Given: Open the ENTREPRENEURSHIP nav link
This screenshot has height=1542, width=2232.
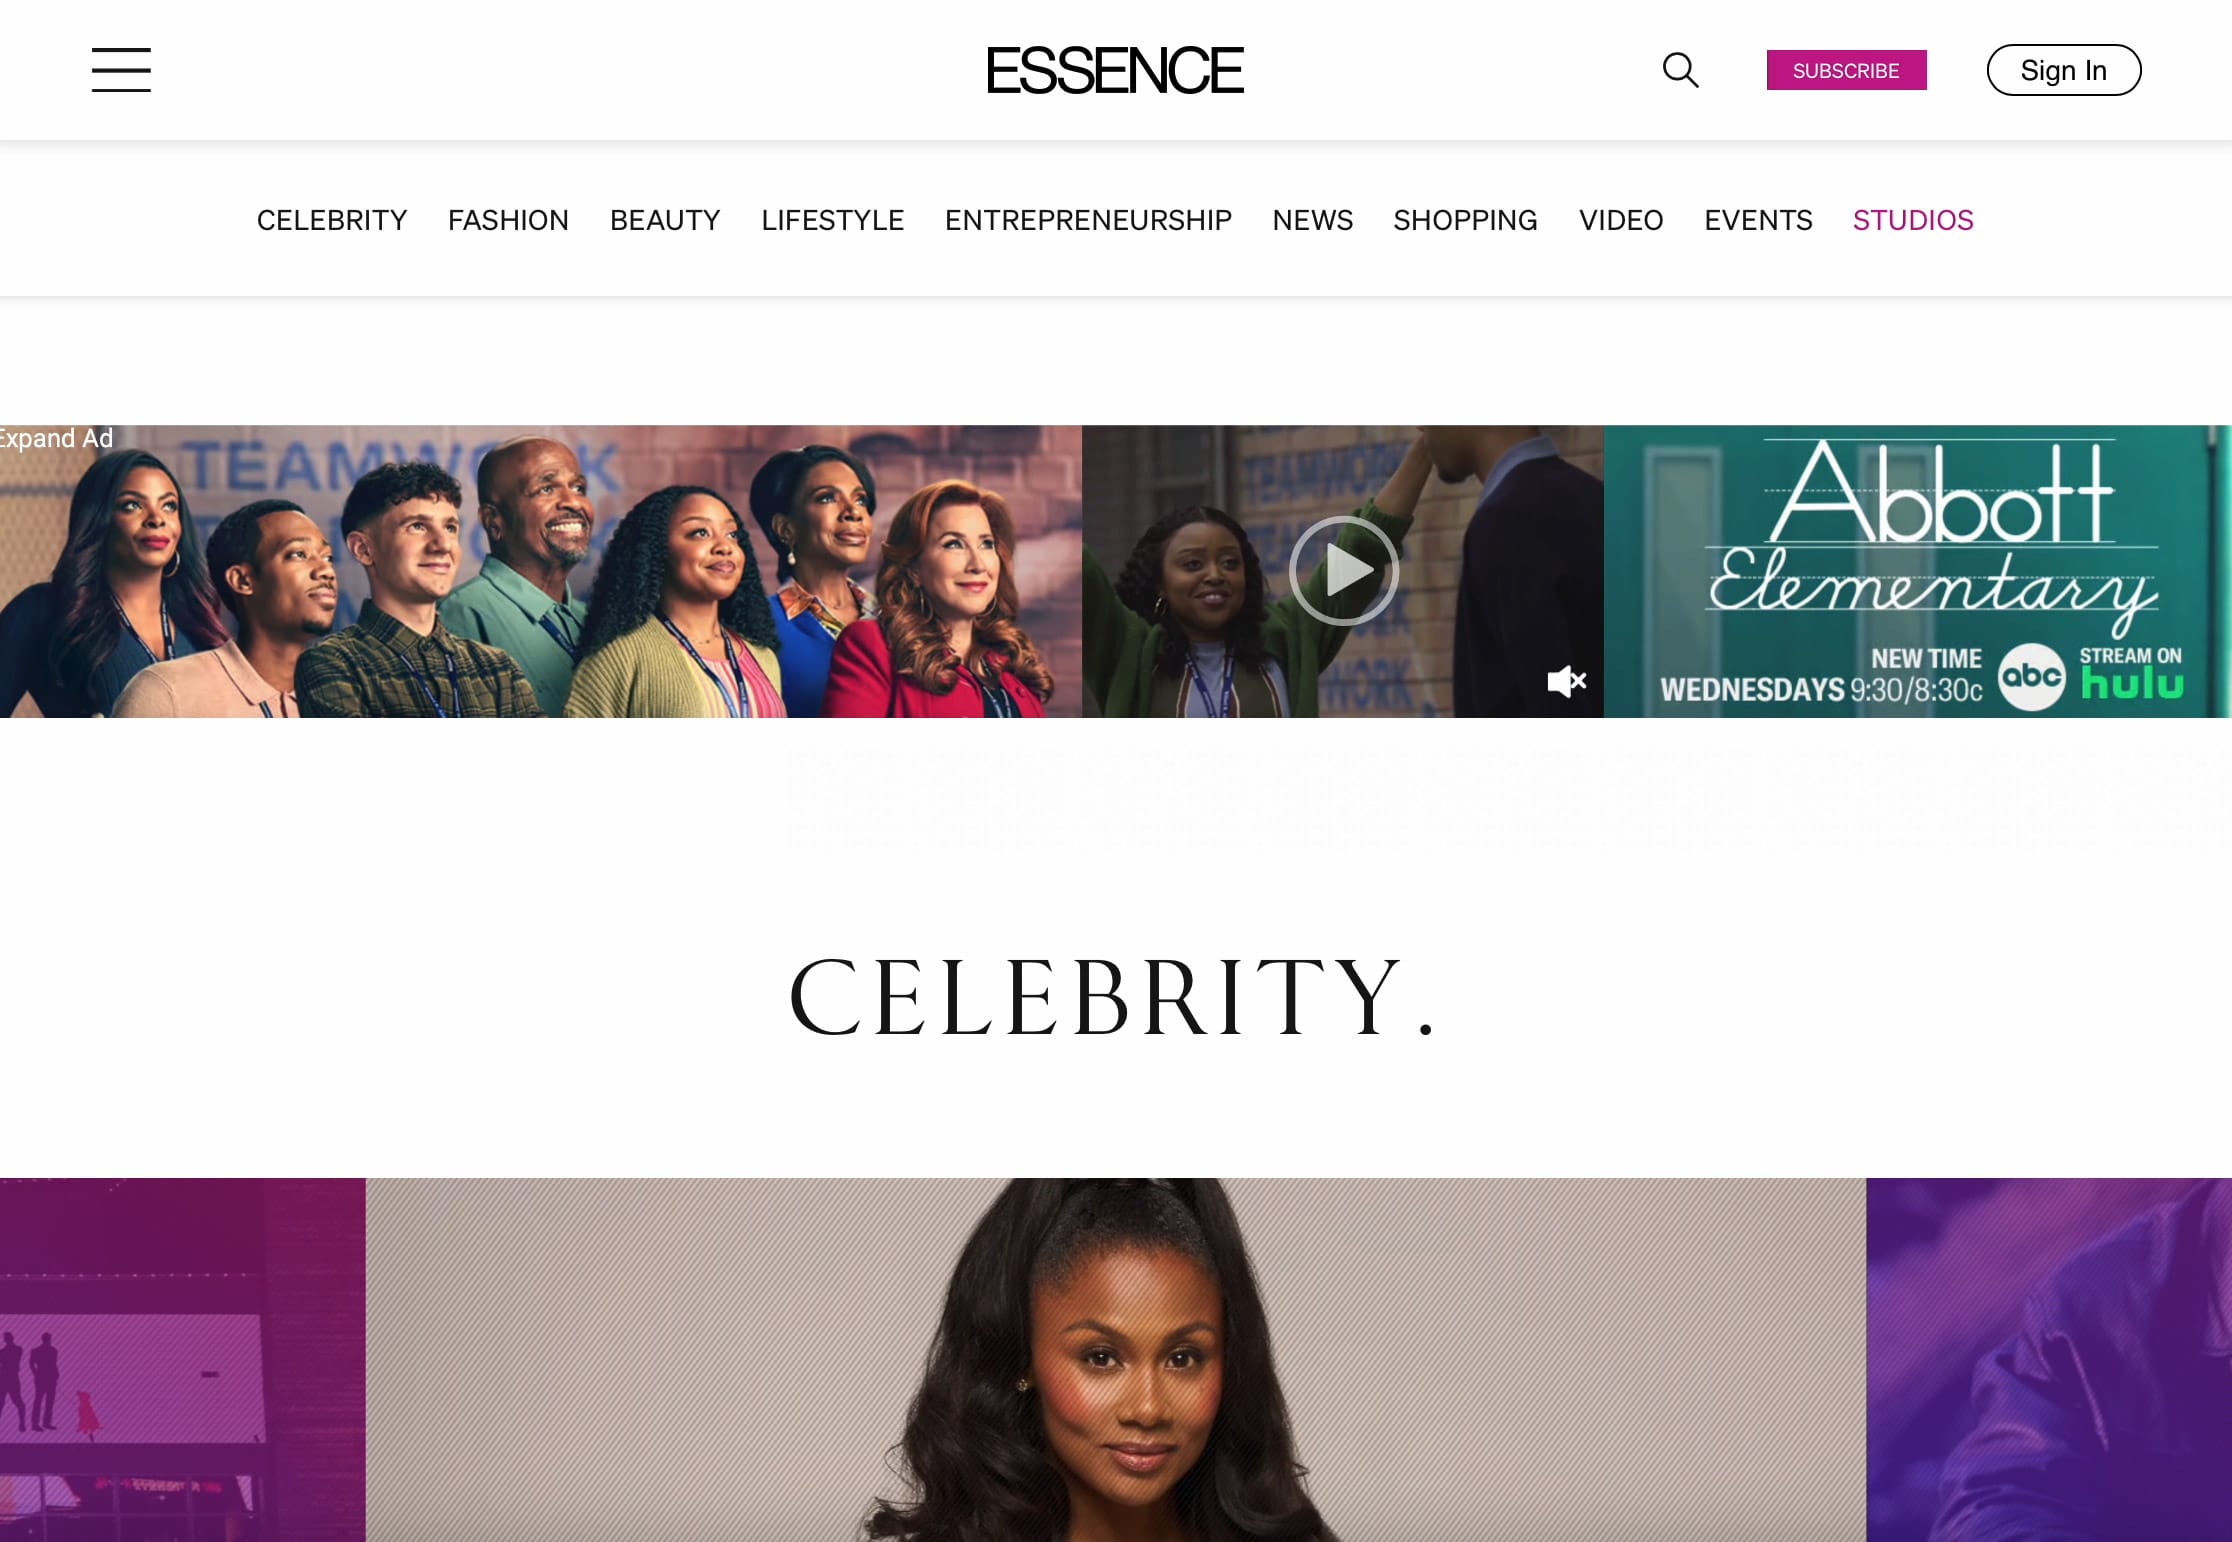Looking at the screenshot, I should point(1088,220).
